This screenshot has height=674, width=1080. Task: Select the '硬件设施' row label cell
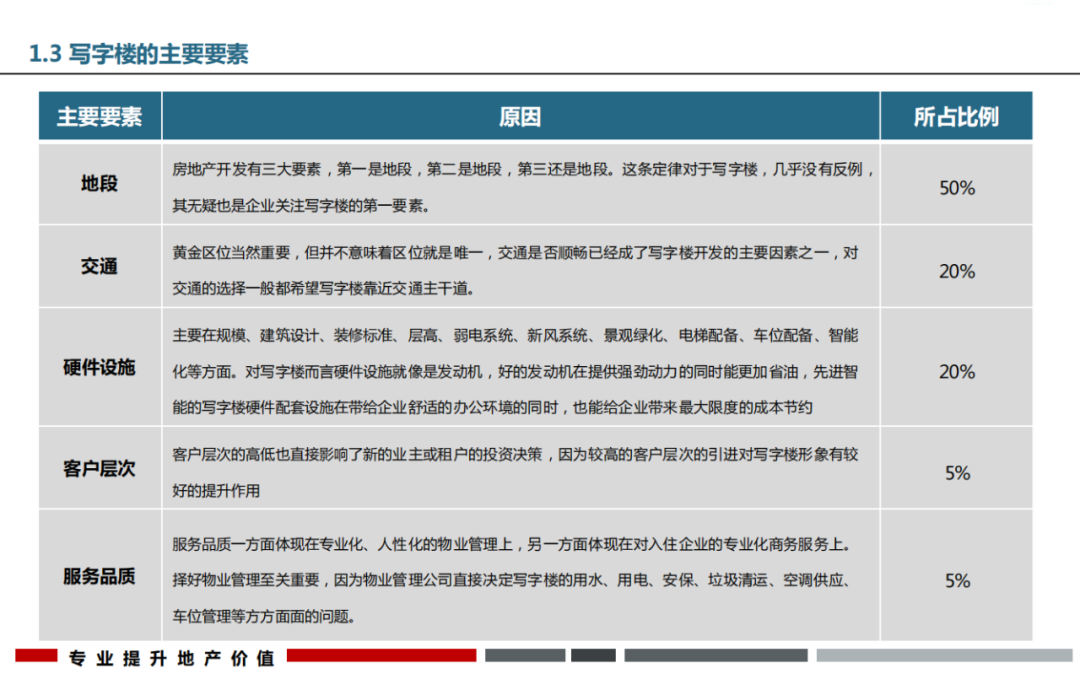[x=100, y=367]
